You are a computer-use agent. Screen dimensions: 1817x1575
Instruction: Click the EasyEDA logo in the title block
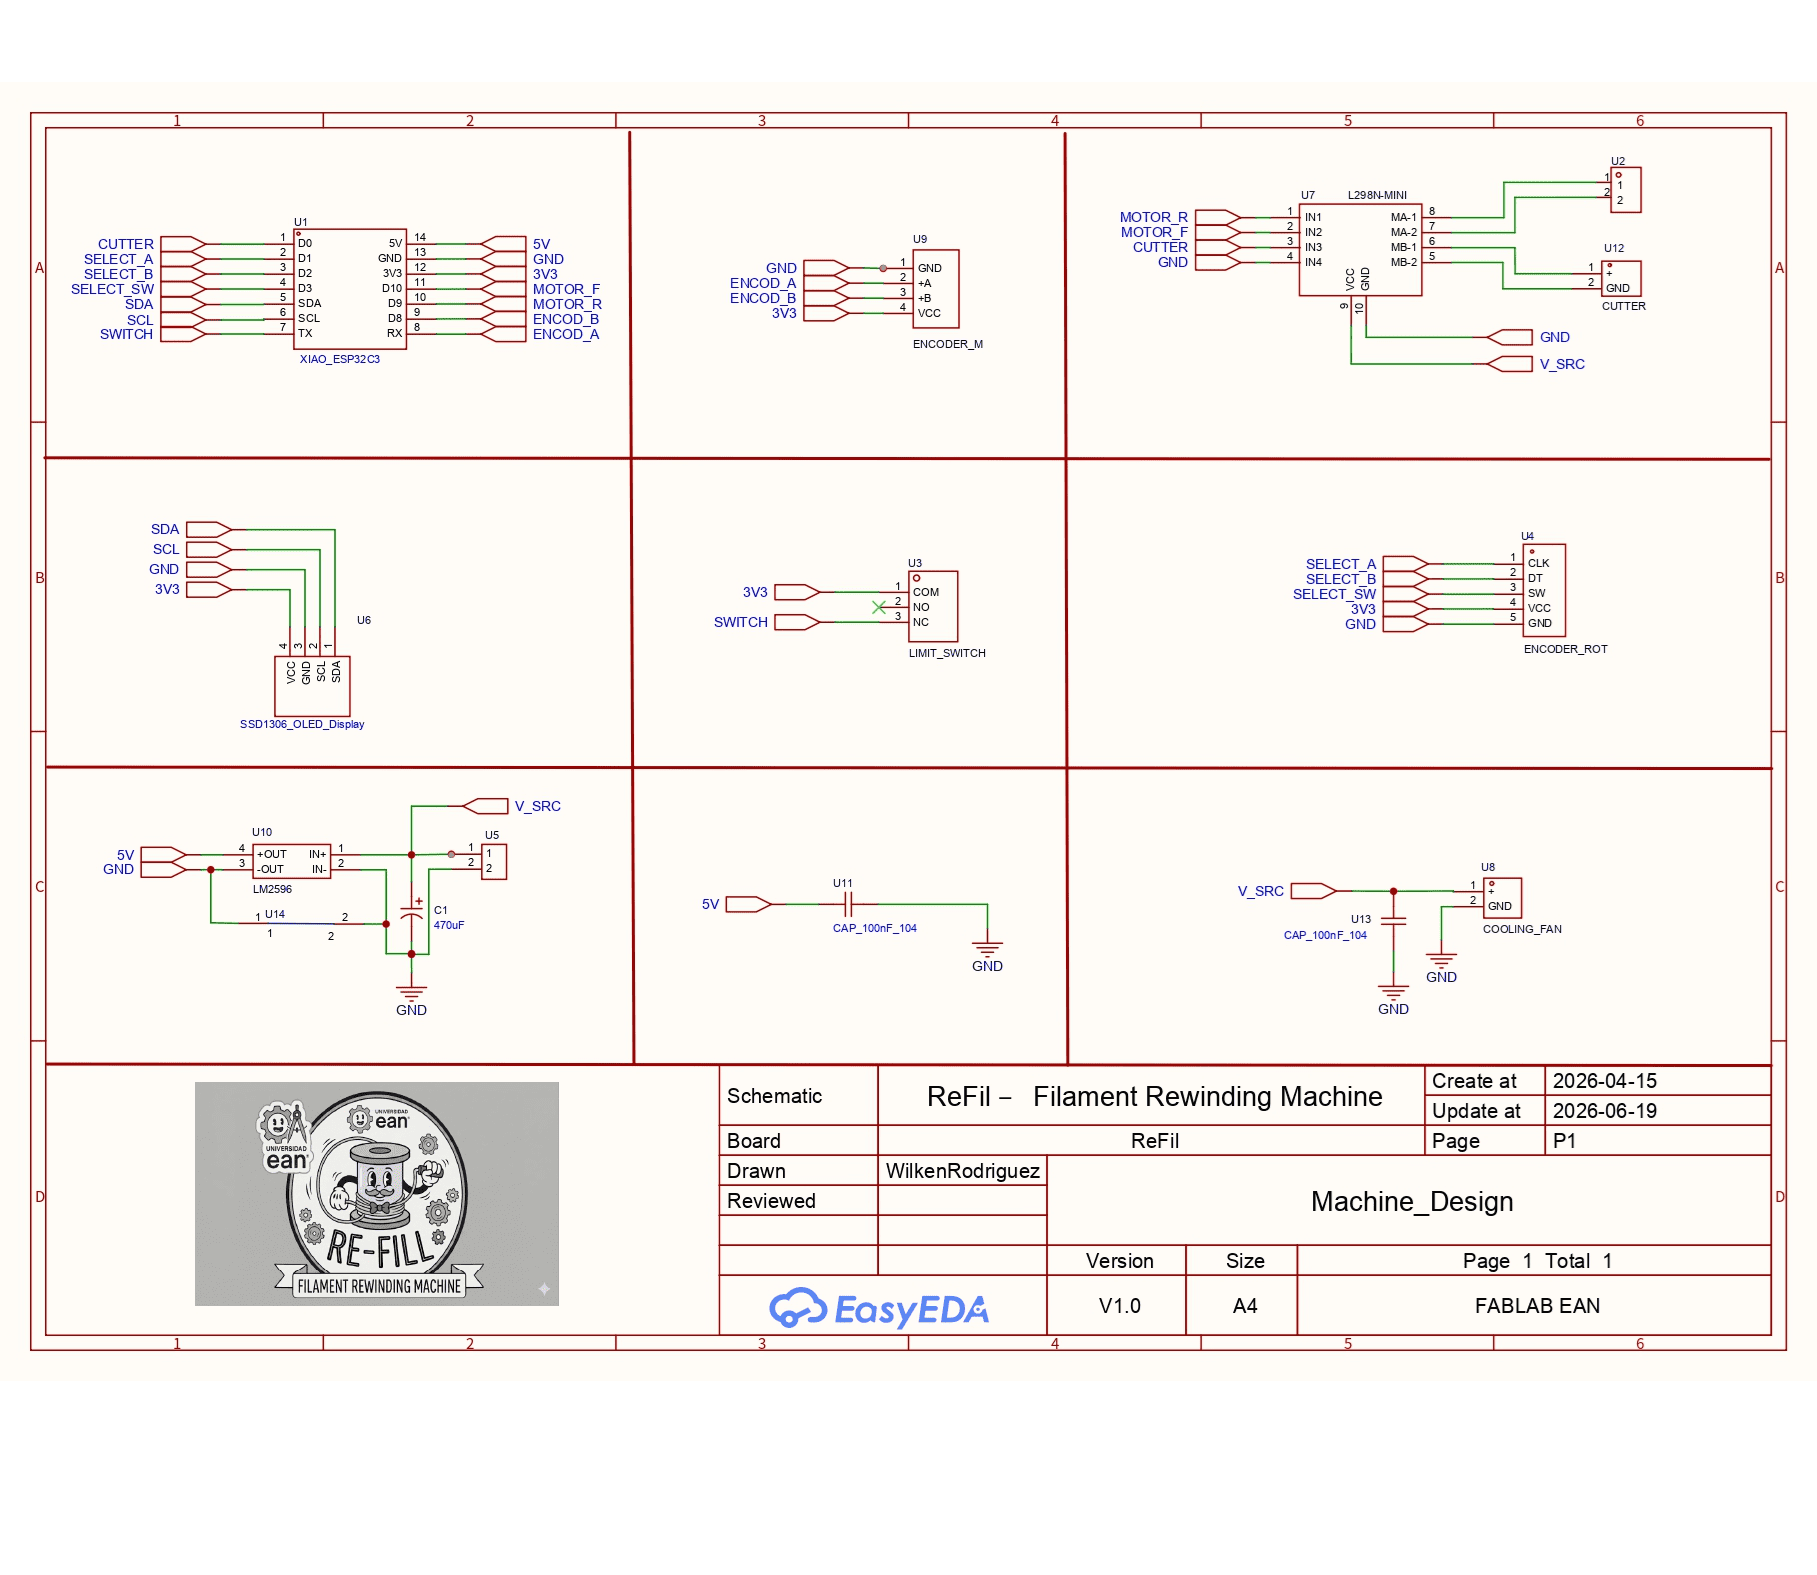pos(878,1307)
